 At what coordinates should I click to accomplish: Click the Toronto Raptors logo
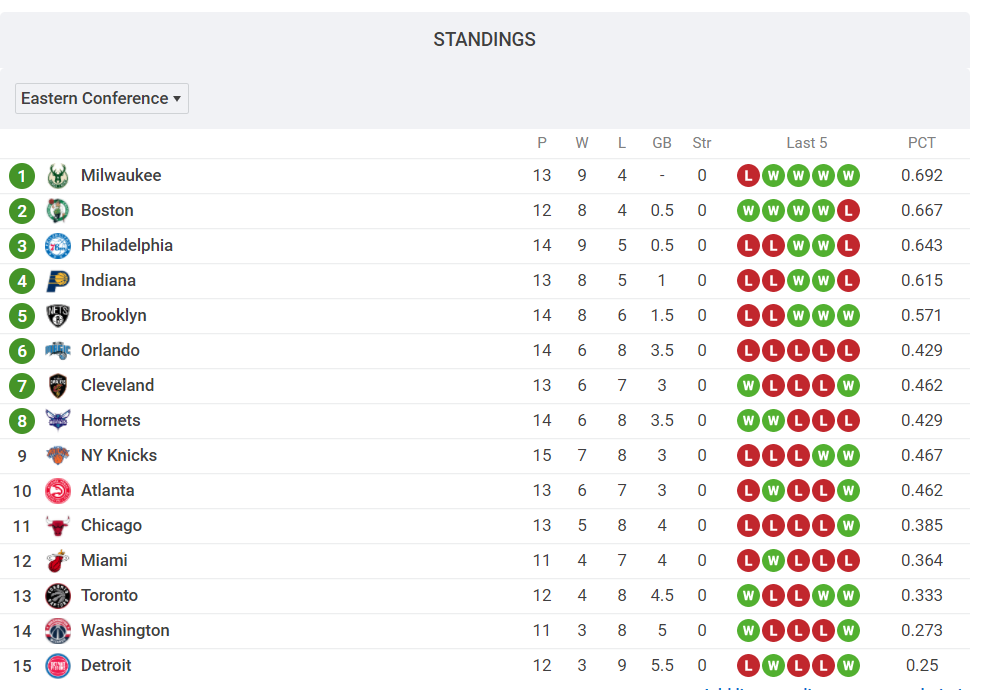(57, 596)
